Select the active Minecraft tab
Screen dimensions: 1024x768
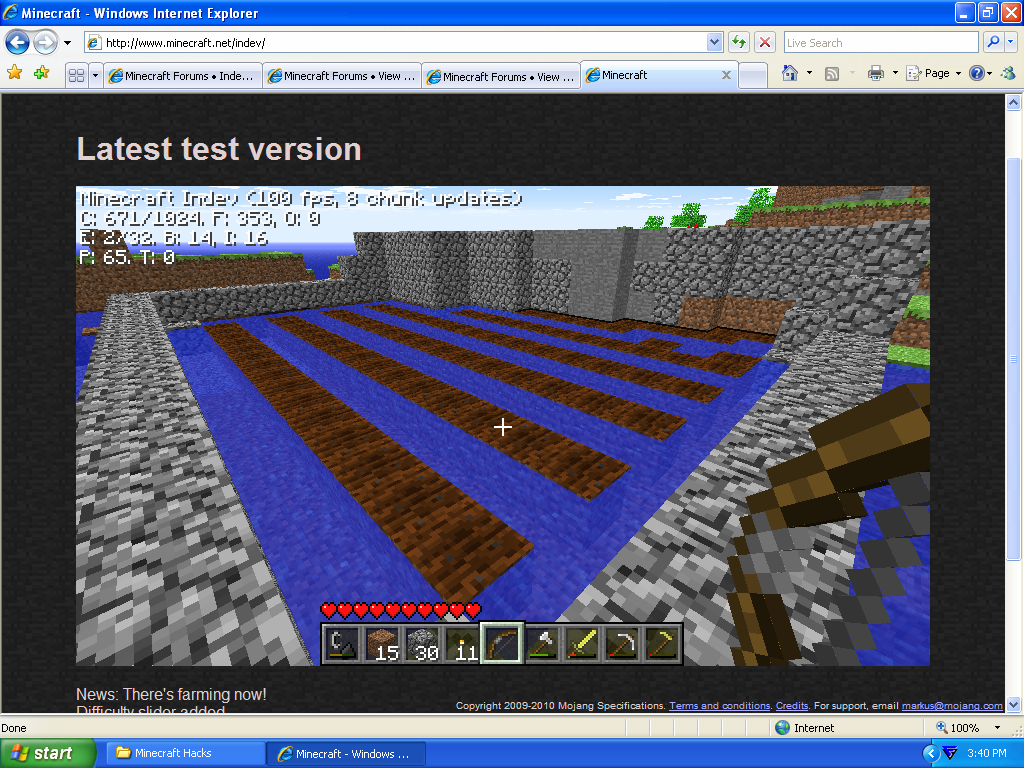tap(653, 74)
